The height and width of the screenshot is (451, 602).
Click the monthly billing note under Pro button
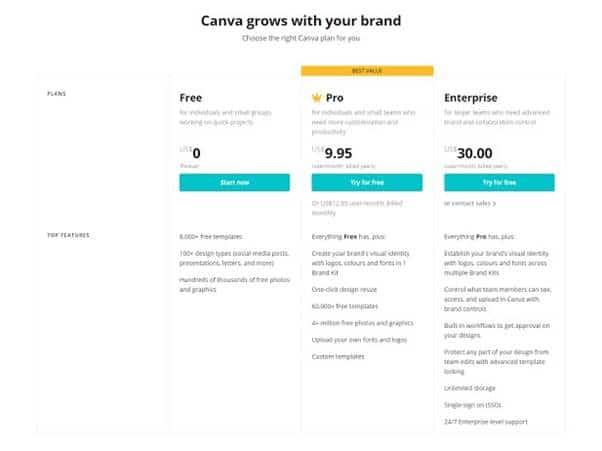point(357,208)
